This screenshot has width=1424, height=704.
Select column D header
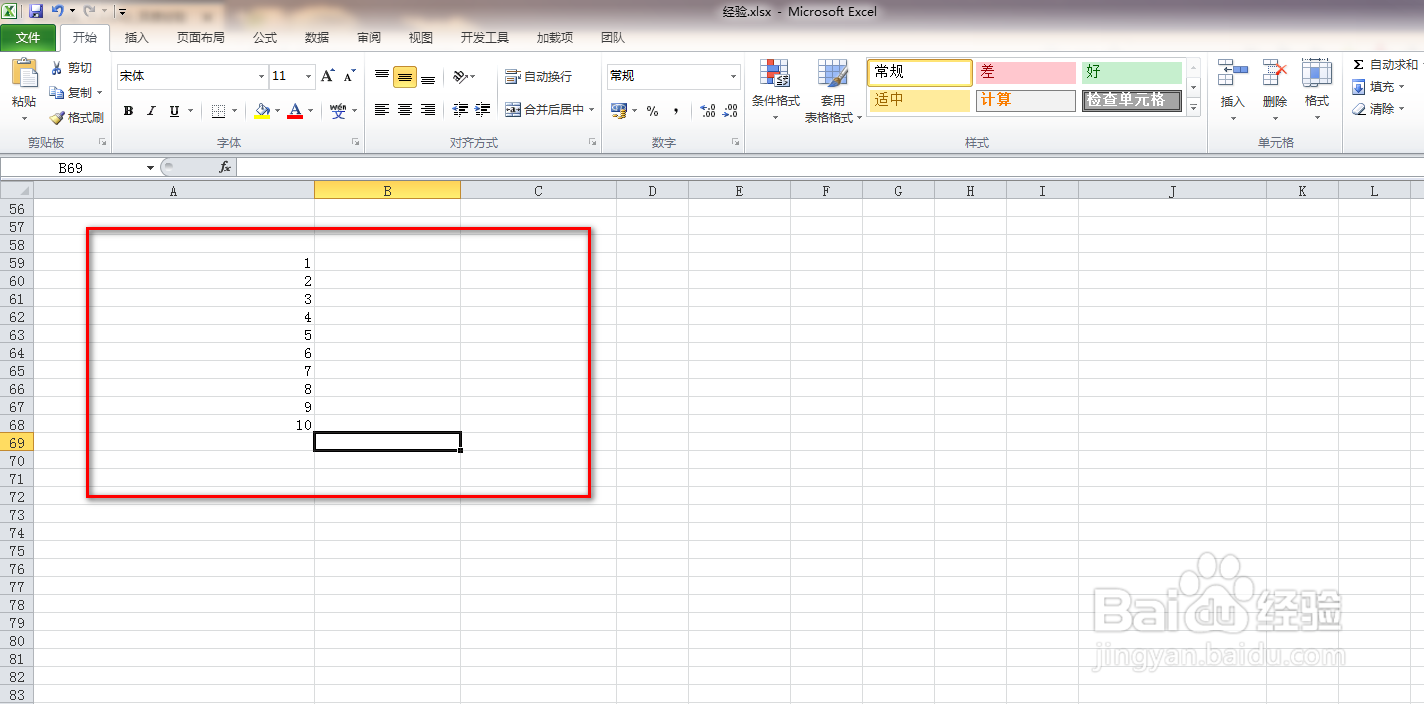click(652, 190)
